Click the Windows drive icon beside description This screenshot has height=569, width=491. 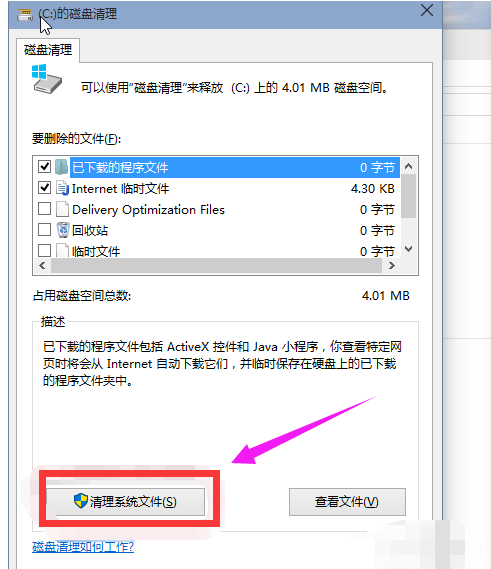(x=46, y=79)
